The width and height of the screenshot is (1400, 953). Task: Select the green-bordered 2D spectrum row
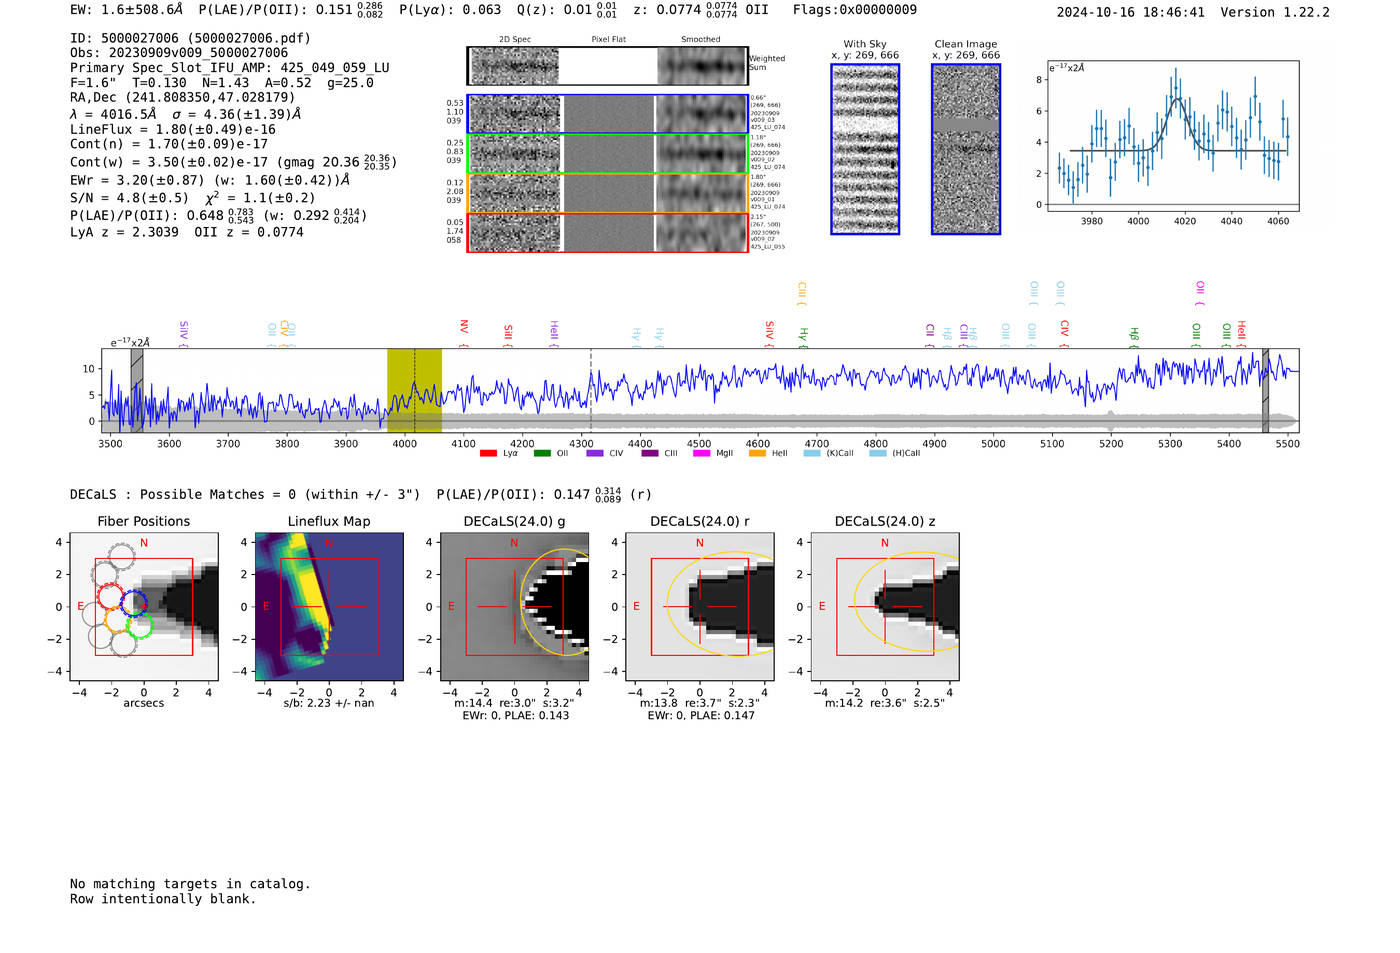pos(607,154)
